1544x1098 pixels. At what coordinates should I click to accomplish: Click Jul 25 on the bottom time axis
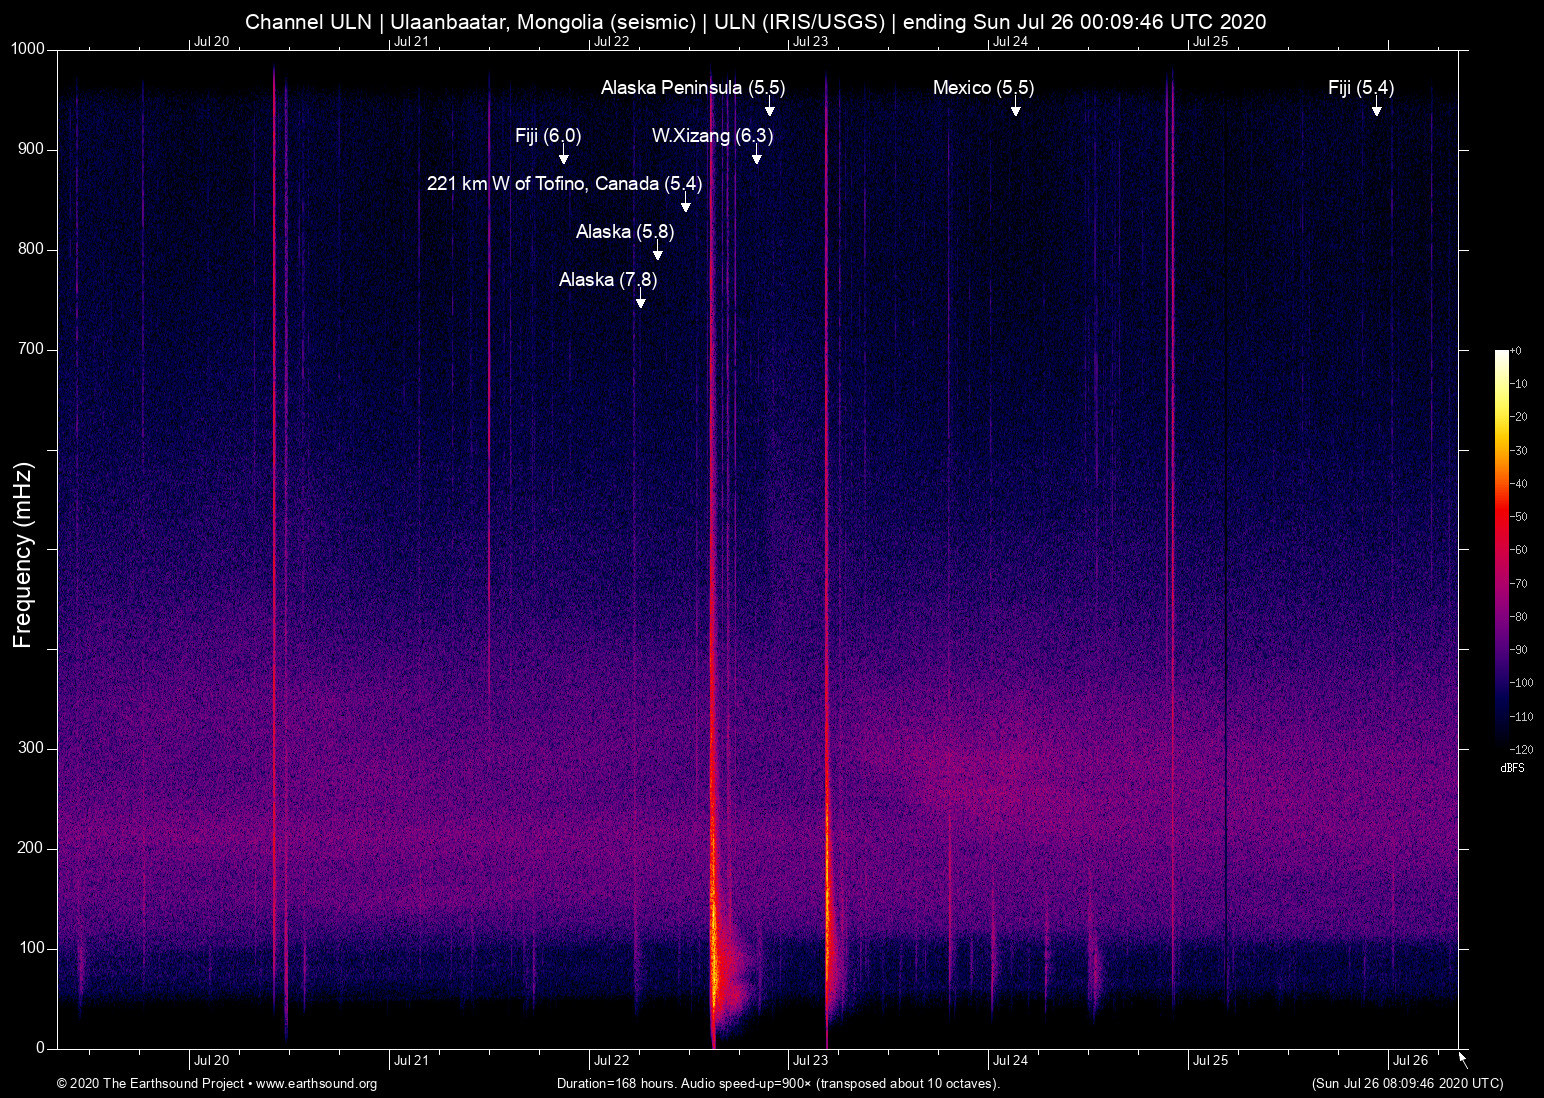pos(1210,1061)
